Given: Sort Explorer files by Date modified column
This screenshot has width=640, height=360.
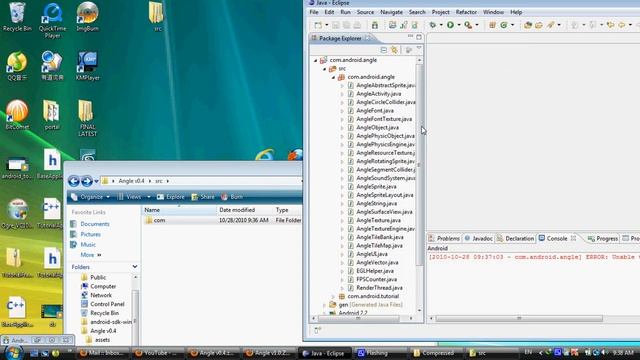Looking at the screenshot, I should (244, 210).
